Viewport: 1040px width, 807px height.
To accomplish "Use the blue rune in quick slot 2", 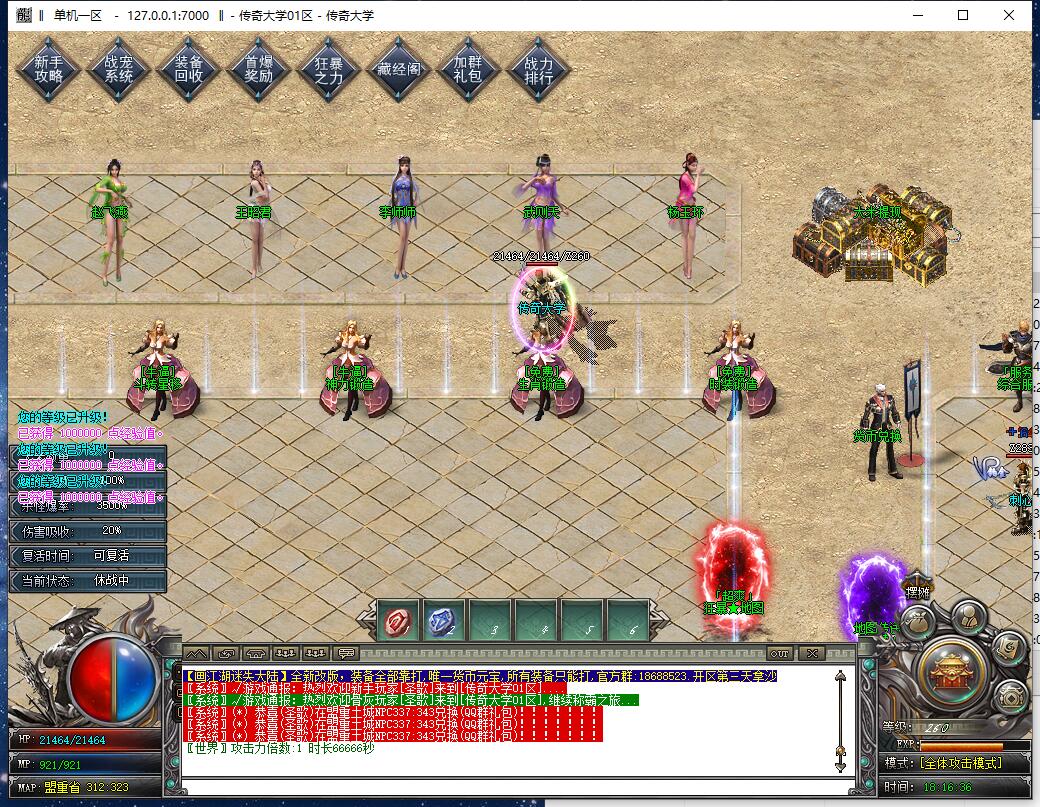I will 444,621.
